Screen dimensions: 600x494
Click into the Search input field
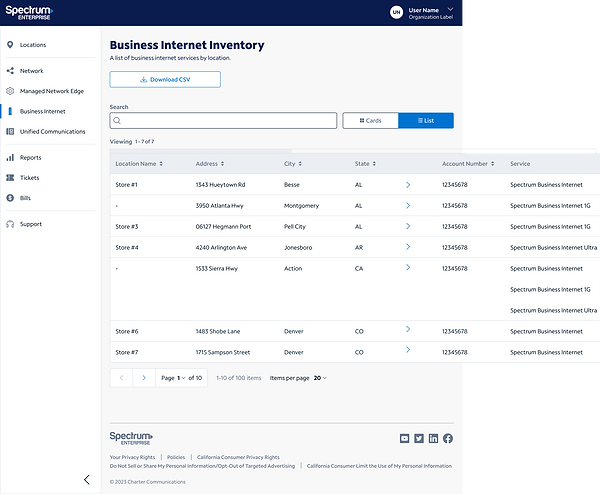coord(223,121)
